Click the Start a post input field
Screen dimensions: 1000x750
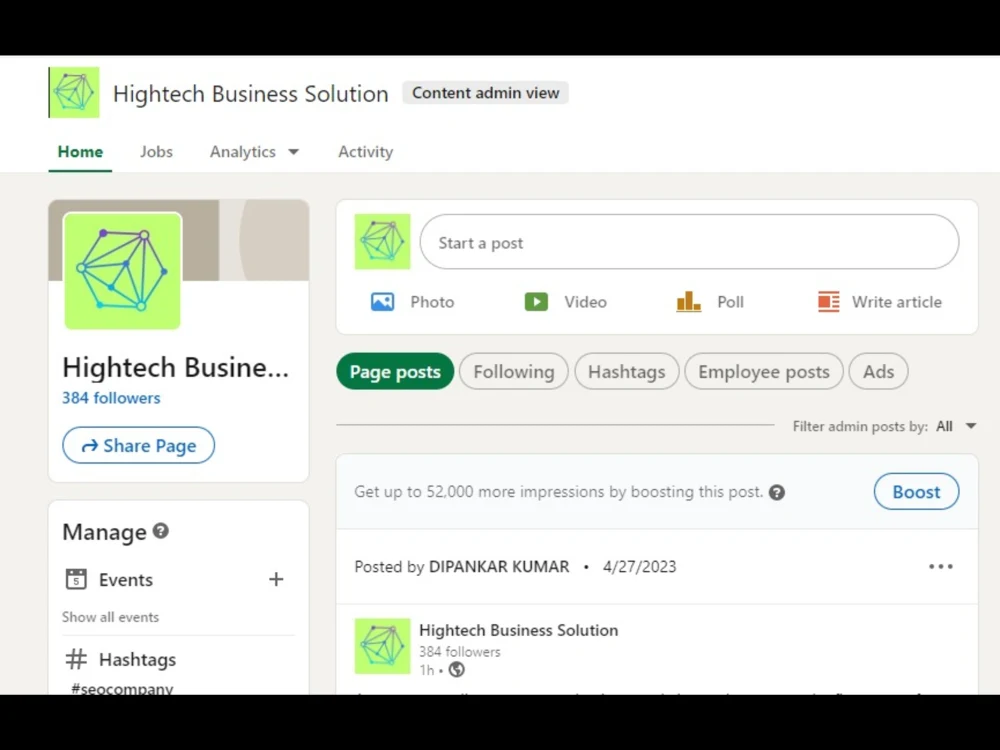coord(689,242)
